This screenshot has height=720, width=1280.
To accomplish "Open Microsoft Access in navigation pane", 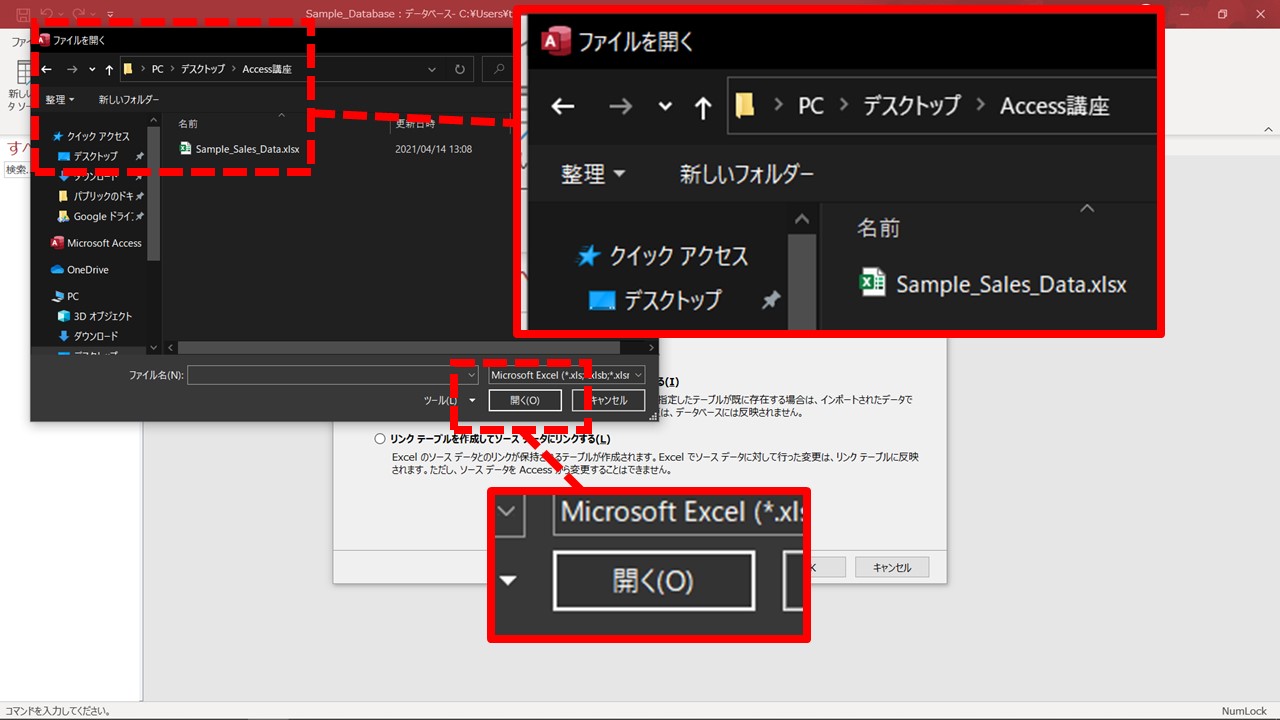I will coord(104,243).
